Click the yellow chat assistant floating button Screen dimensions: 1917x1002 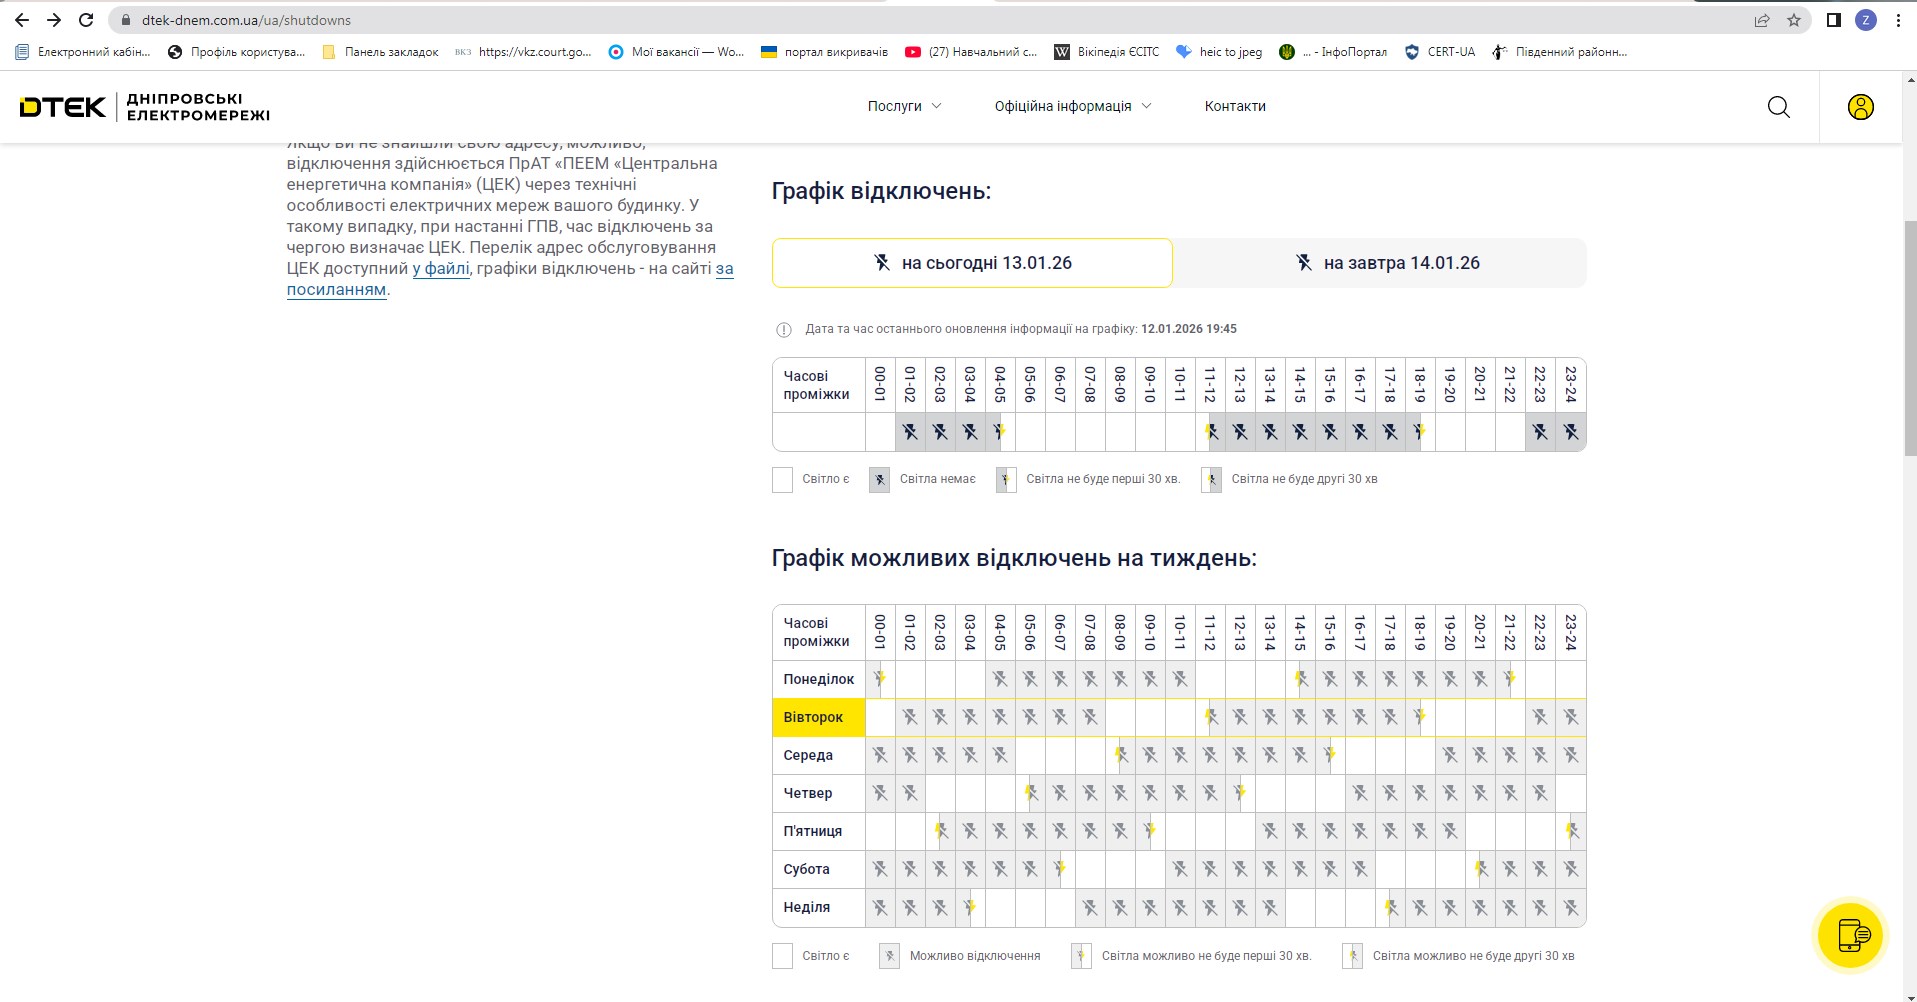tap(1850, 935)
